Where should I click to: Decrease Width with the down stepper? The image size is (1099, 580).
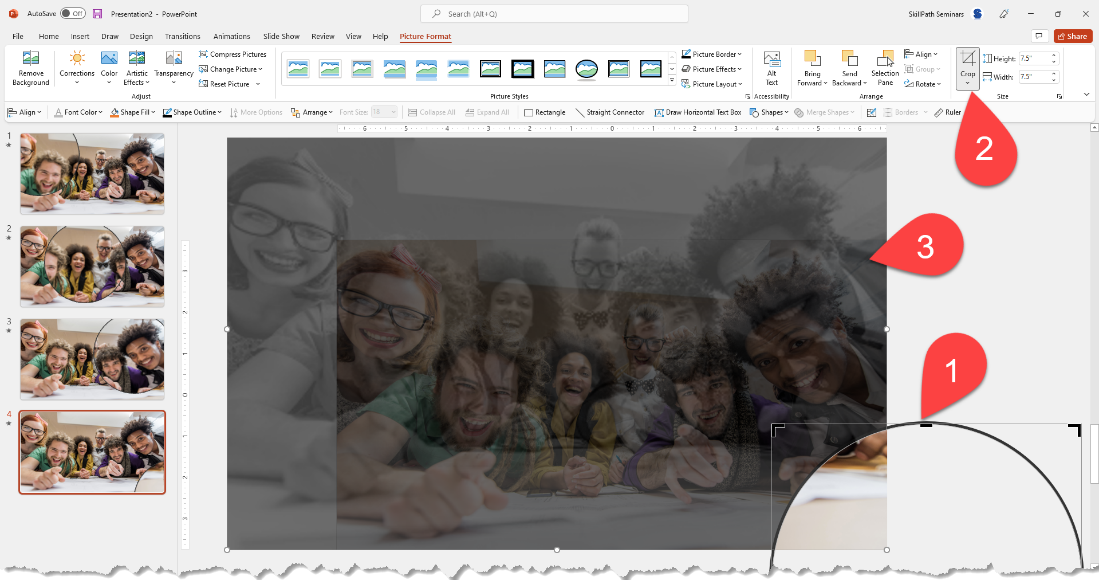(1054, 81)
